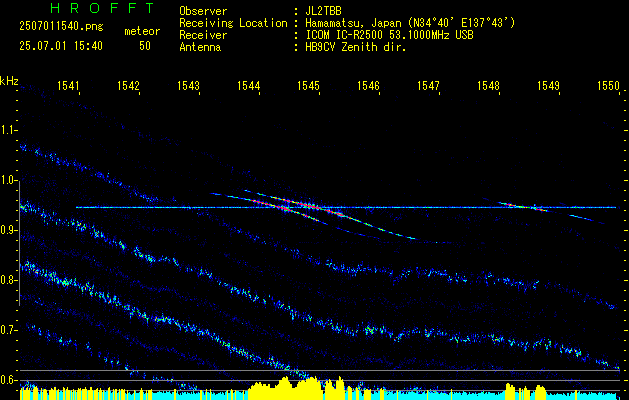Screen dimensions: 629x400
Task: Click the observer callsign JL2TBB
Action: click(x=323, y=11)
